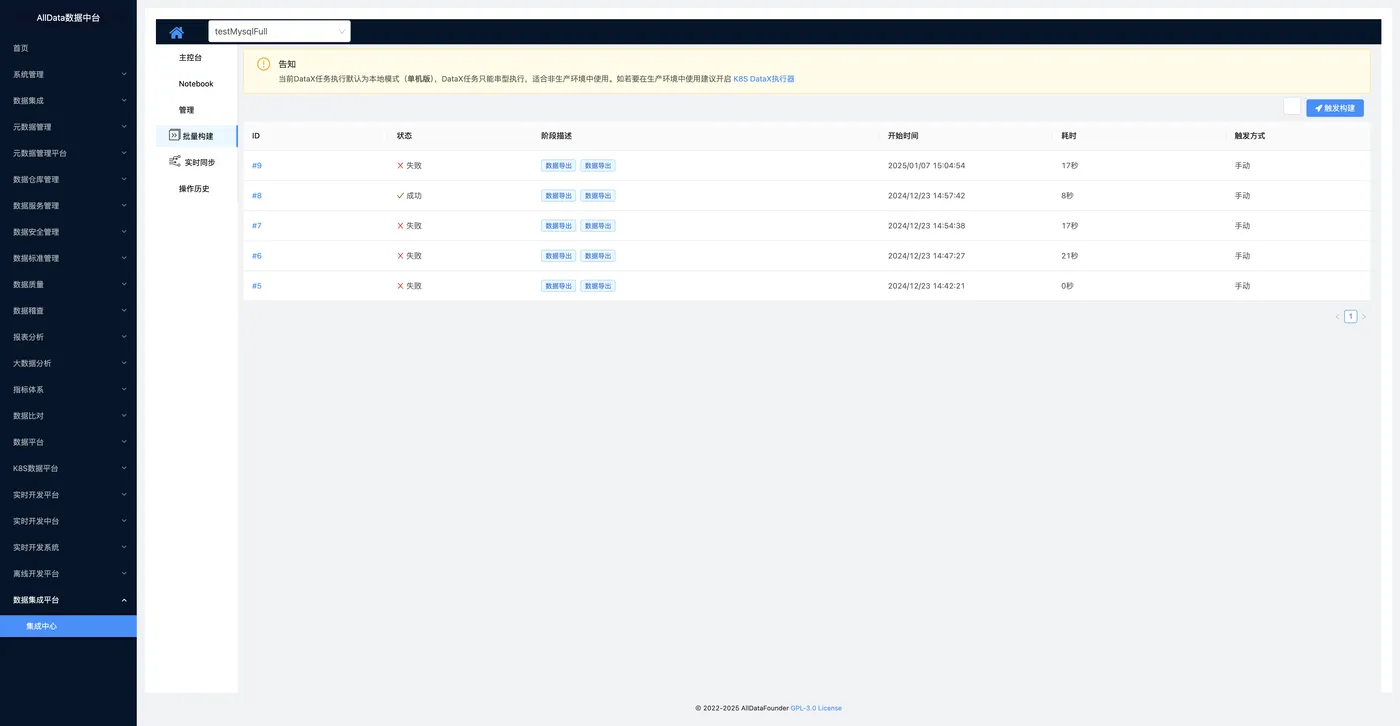
Task: Open build record #7
Action: [257, 226]
